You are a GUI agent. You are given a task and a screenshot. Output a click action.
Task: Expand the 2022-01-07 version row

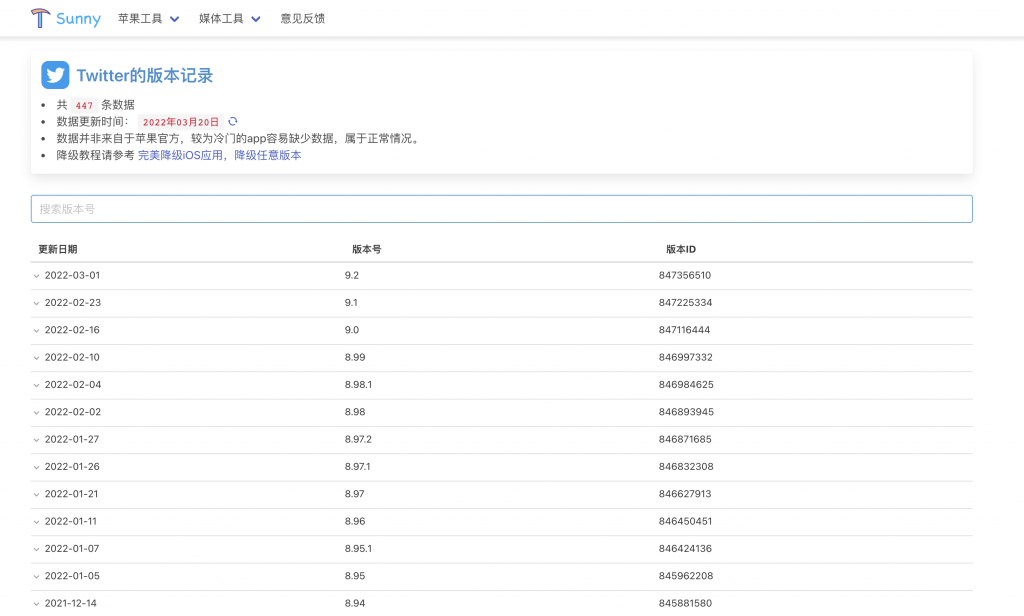[37, 550]
